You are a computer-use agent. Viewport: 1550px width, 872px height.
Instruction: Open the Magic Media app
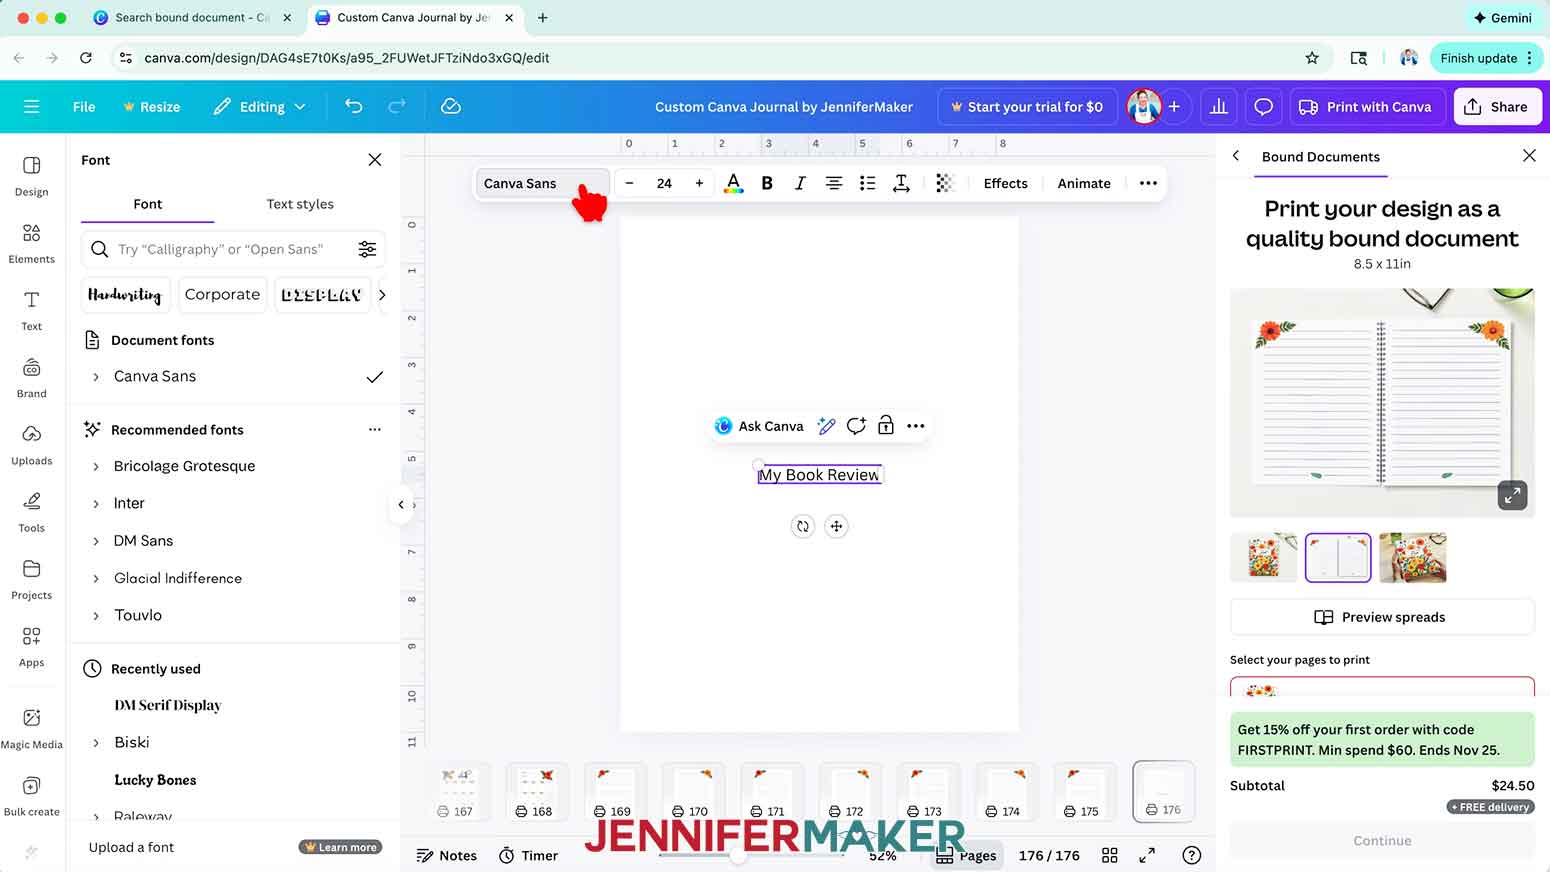(x=31, y=728)
